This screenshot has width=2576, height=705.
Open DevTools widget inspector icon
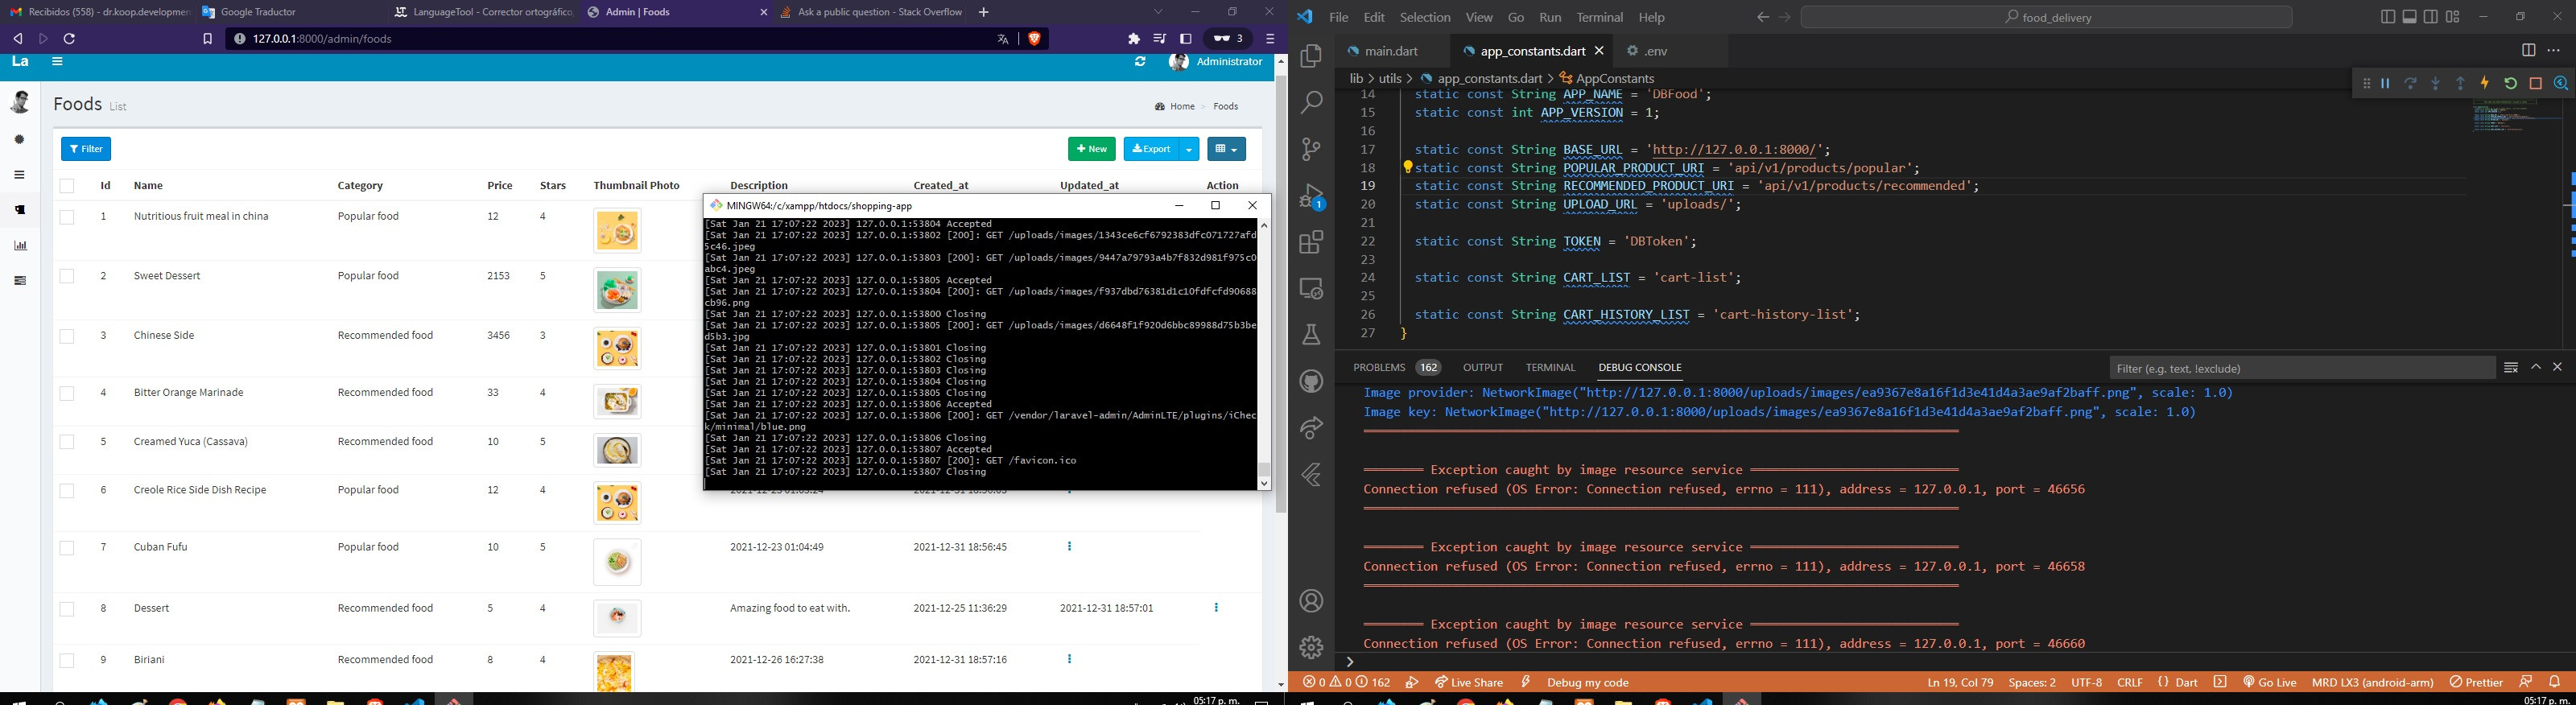[x=2560, y=84]
